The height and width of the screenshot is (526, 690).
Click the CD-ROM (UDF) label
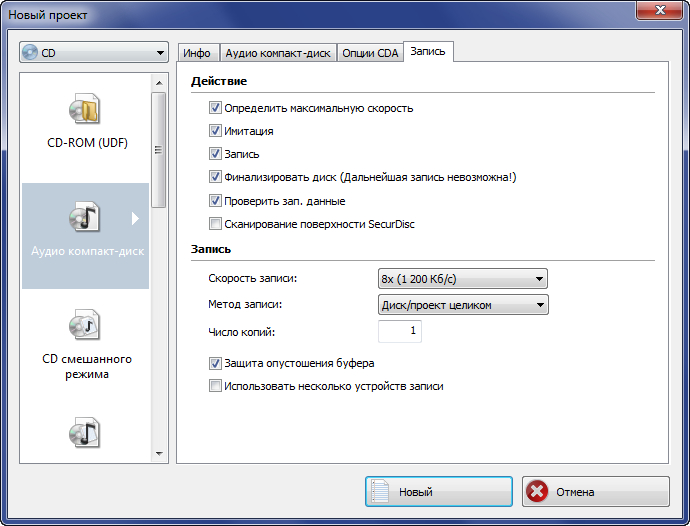click(87, 143)
